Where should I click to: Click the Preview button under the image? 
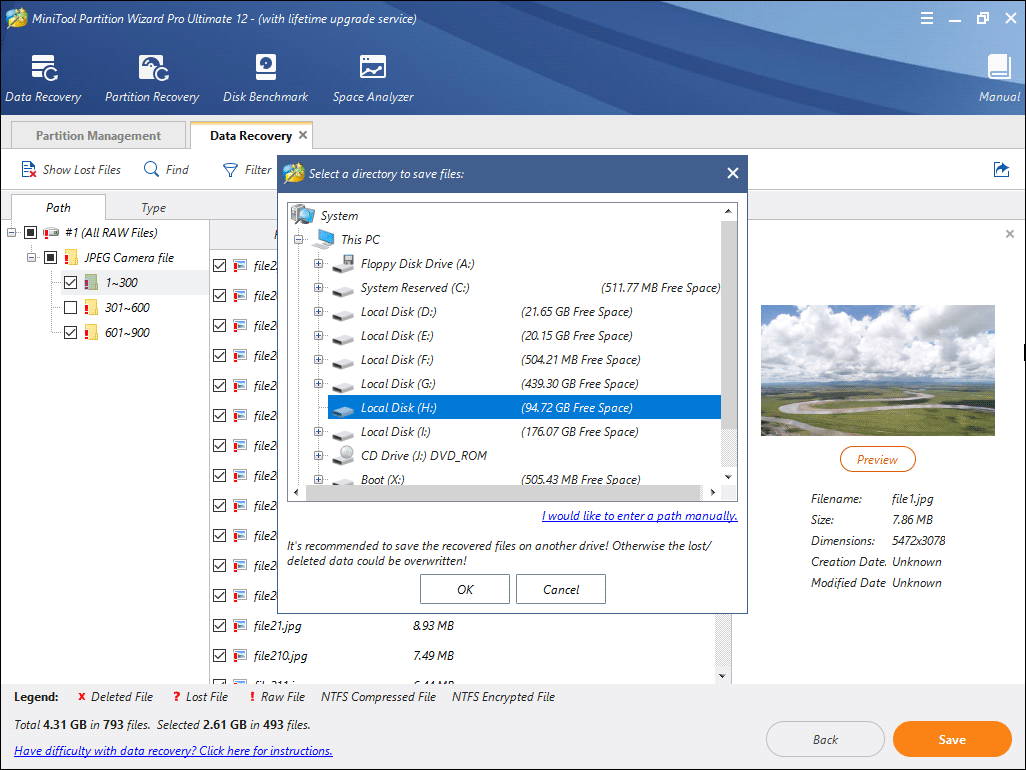(x=877, y=459)
